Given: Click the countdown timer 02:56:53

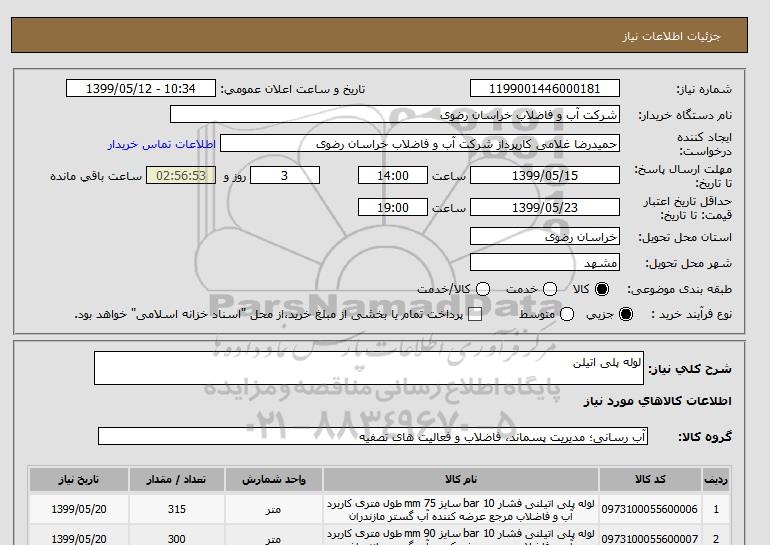Looking at the screenshot, I should point(181,175).
